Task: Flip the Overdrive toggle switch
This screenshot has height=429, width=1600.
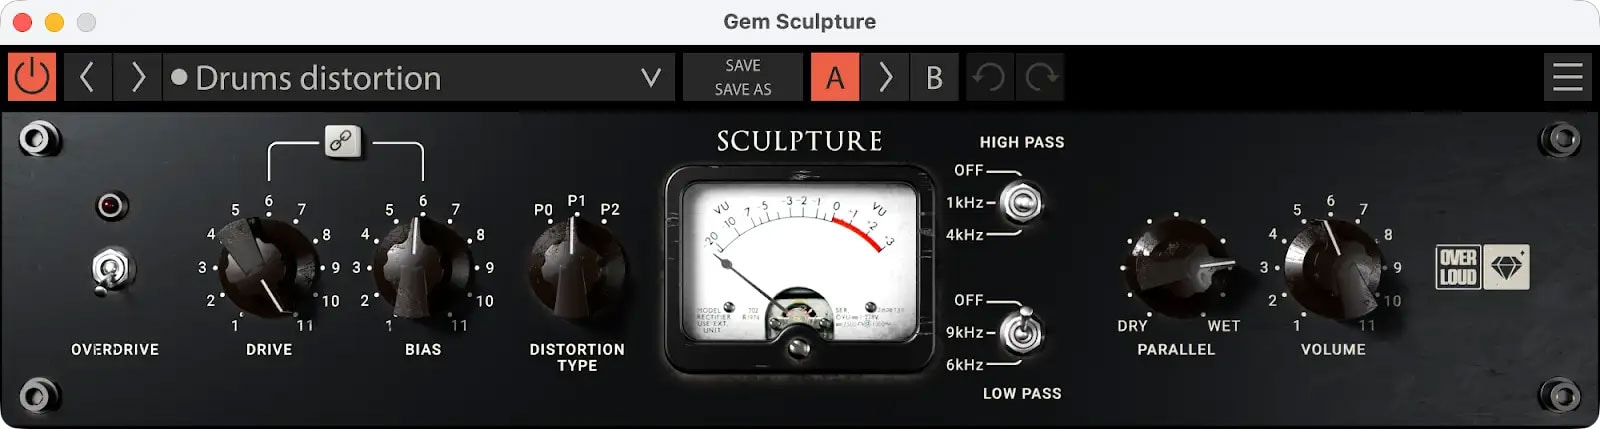Action: [111, 270]
